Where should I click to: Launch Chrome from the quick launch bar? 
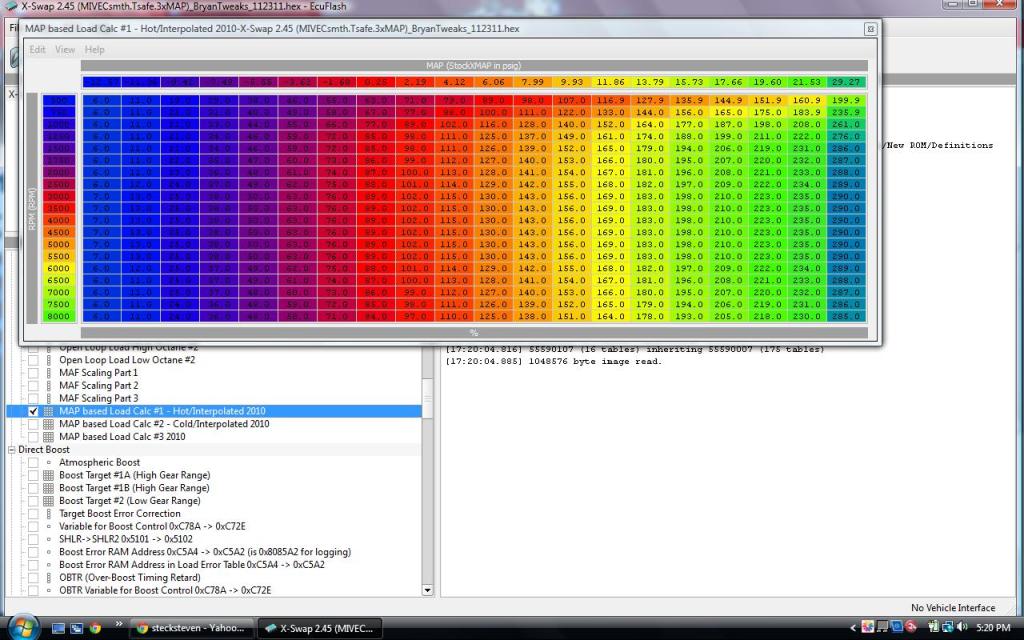[x=95, y=628]
